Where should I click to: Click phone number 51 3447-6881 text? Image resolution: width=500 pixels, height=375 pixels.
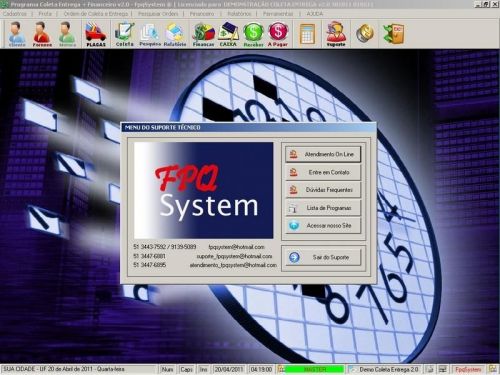coord(149,256)
